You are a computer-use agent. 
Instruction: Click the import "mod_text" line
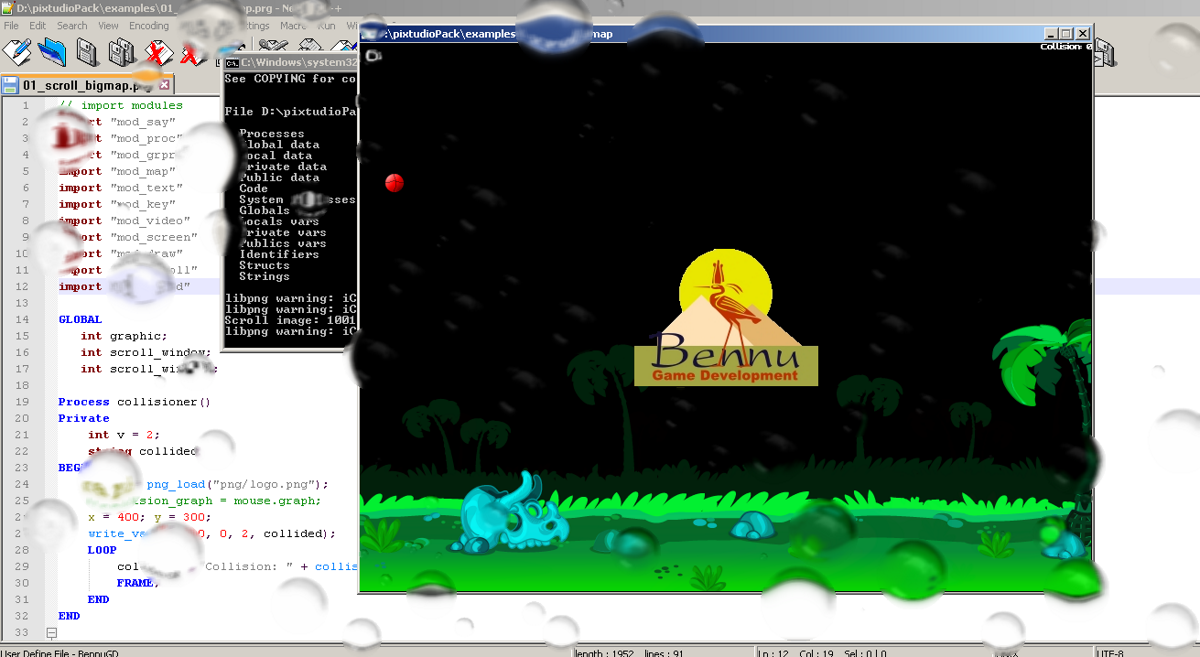click(x=121, y=188)
